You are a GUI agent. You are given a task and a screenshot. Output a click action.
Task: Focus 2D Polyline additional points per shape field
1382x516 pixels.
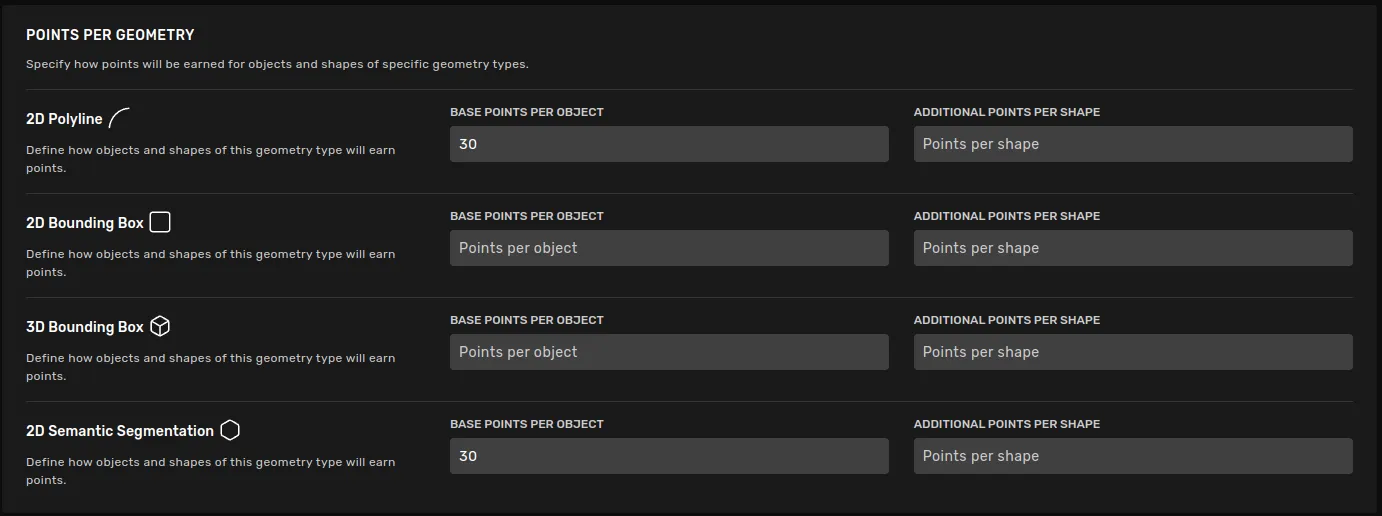(1133, 144)
